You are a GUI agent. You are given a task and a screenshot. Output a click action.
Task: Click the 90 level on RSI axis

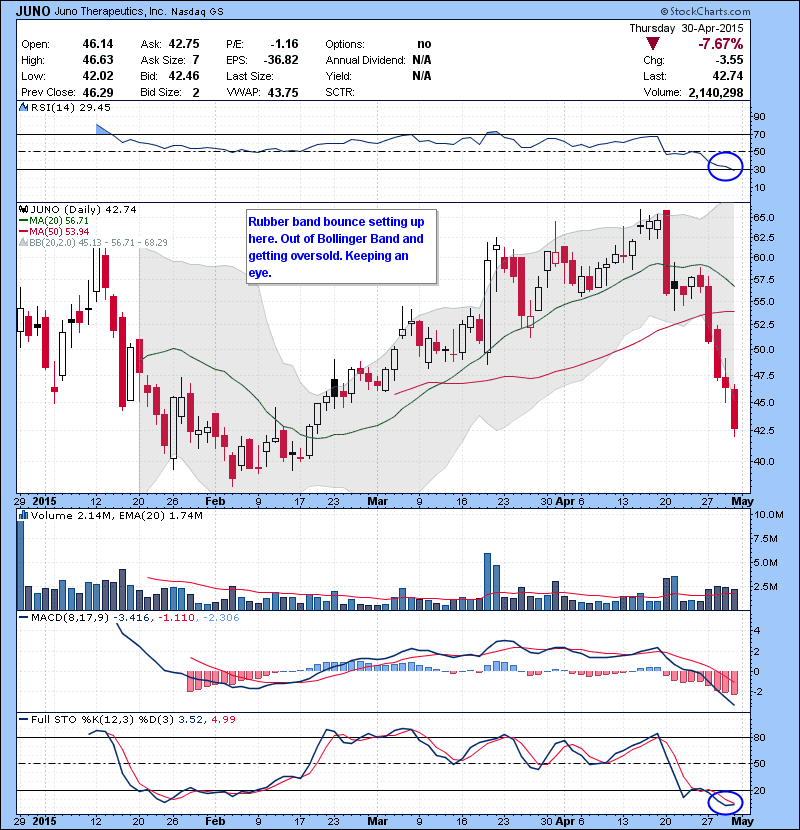pyautogui.click(x=759, y=116)
